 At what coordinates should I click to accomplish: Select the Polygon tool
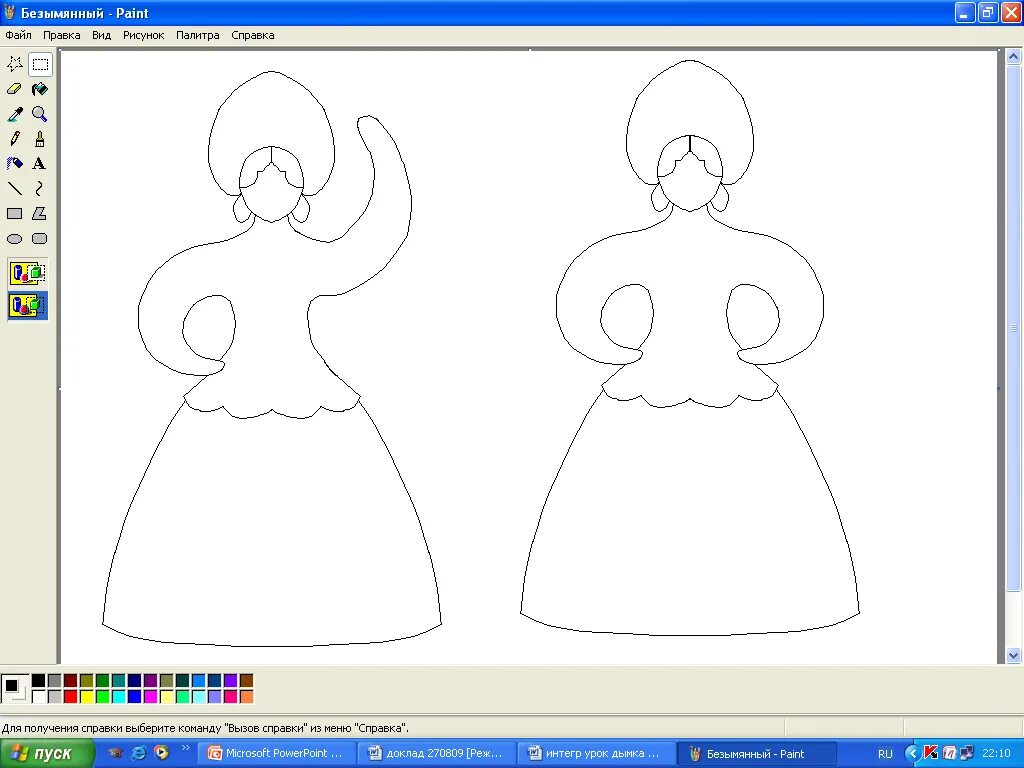click(40, 214)
